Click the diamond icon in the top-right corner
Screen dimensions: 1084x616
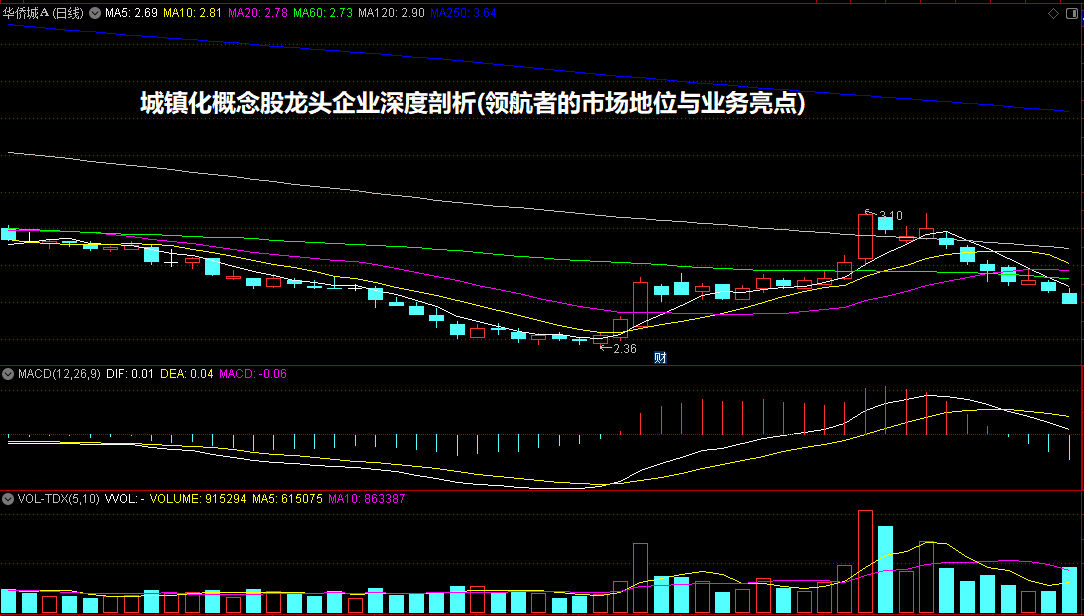[x=1054, y=13]
